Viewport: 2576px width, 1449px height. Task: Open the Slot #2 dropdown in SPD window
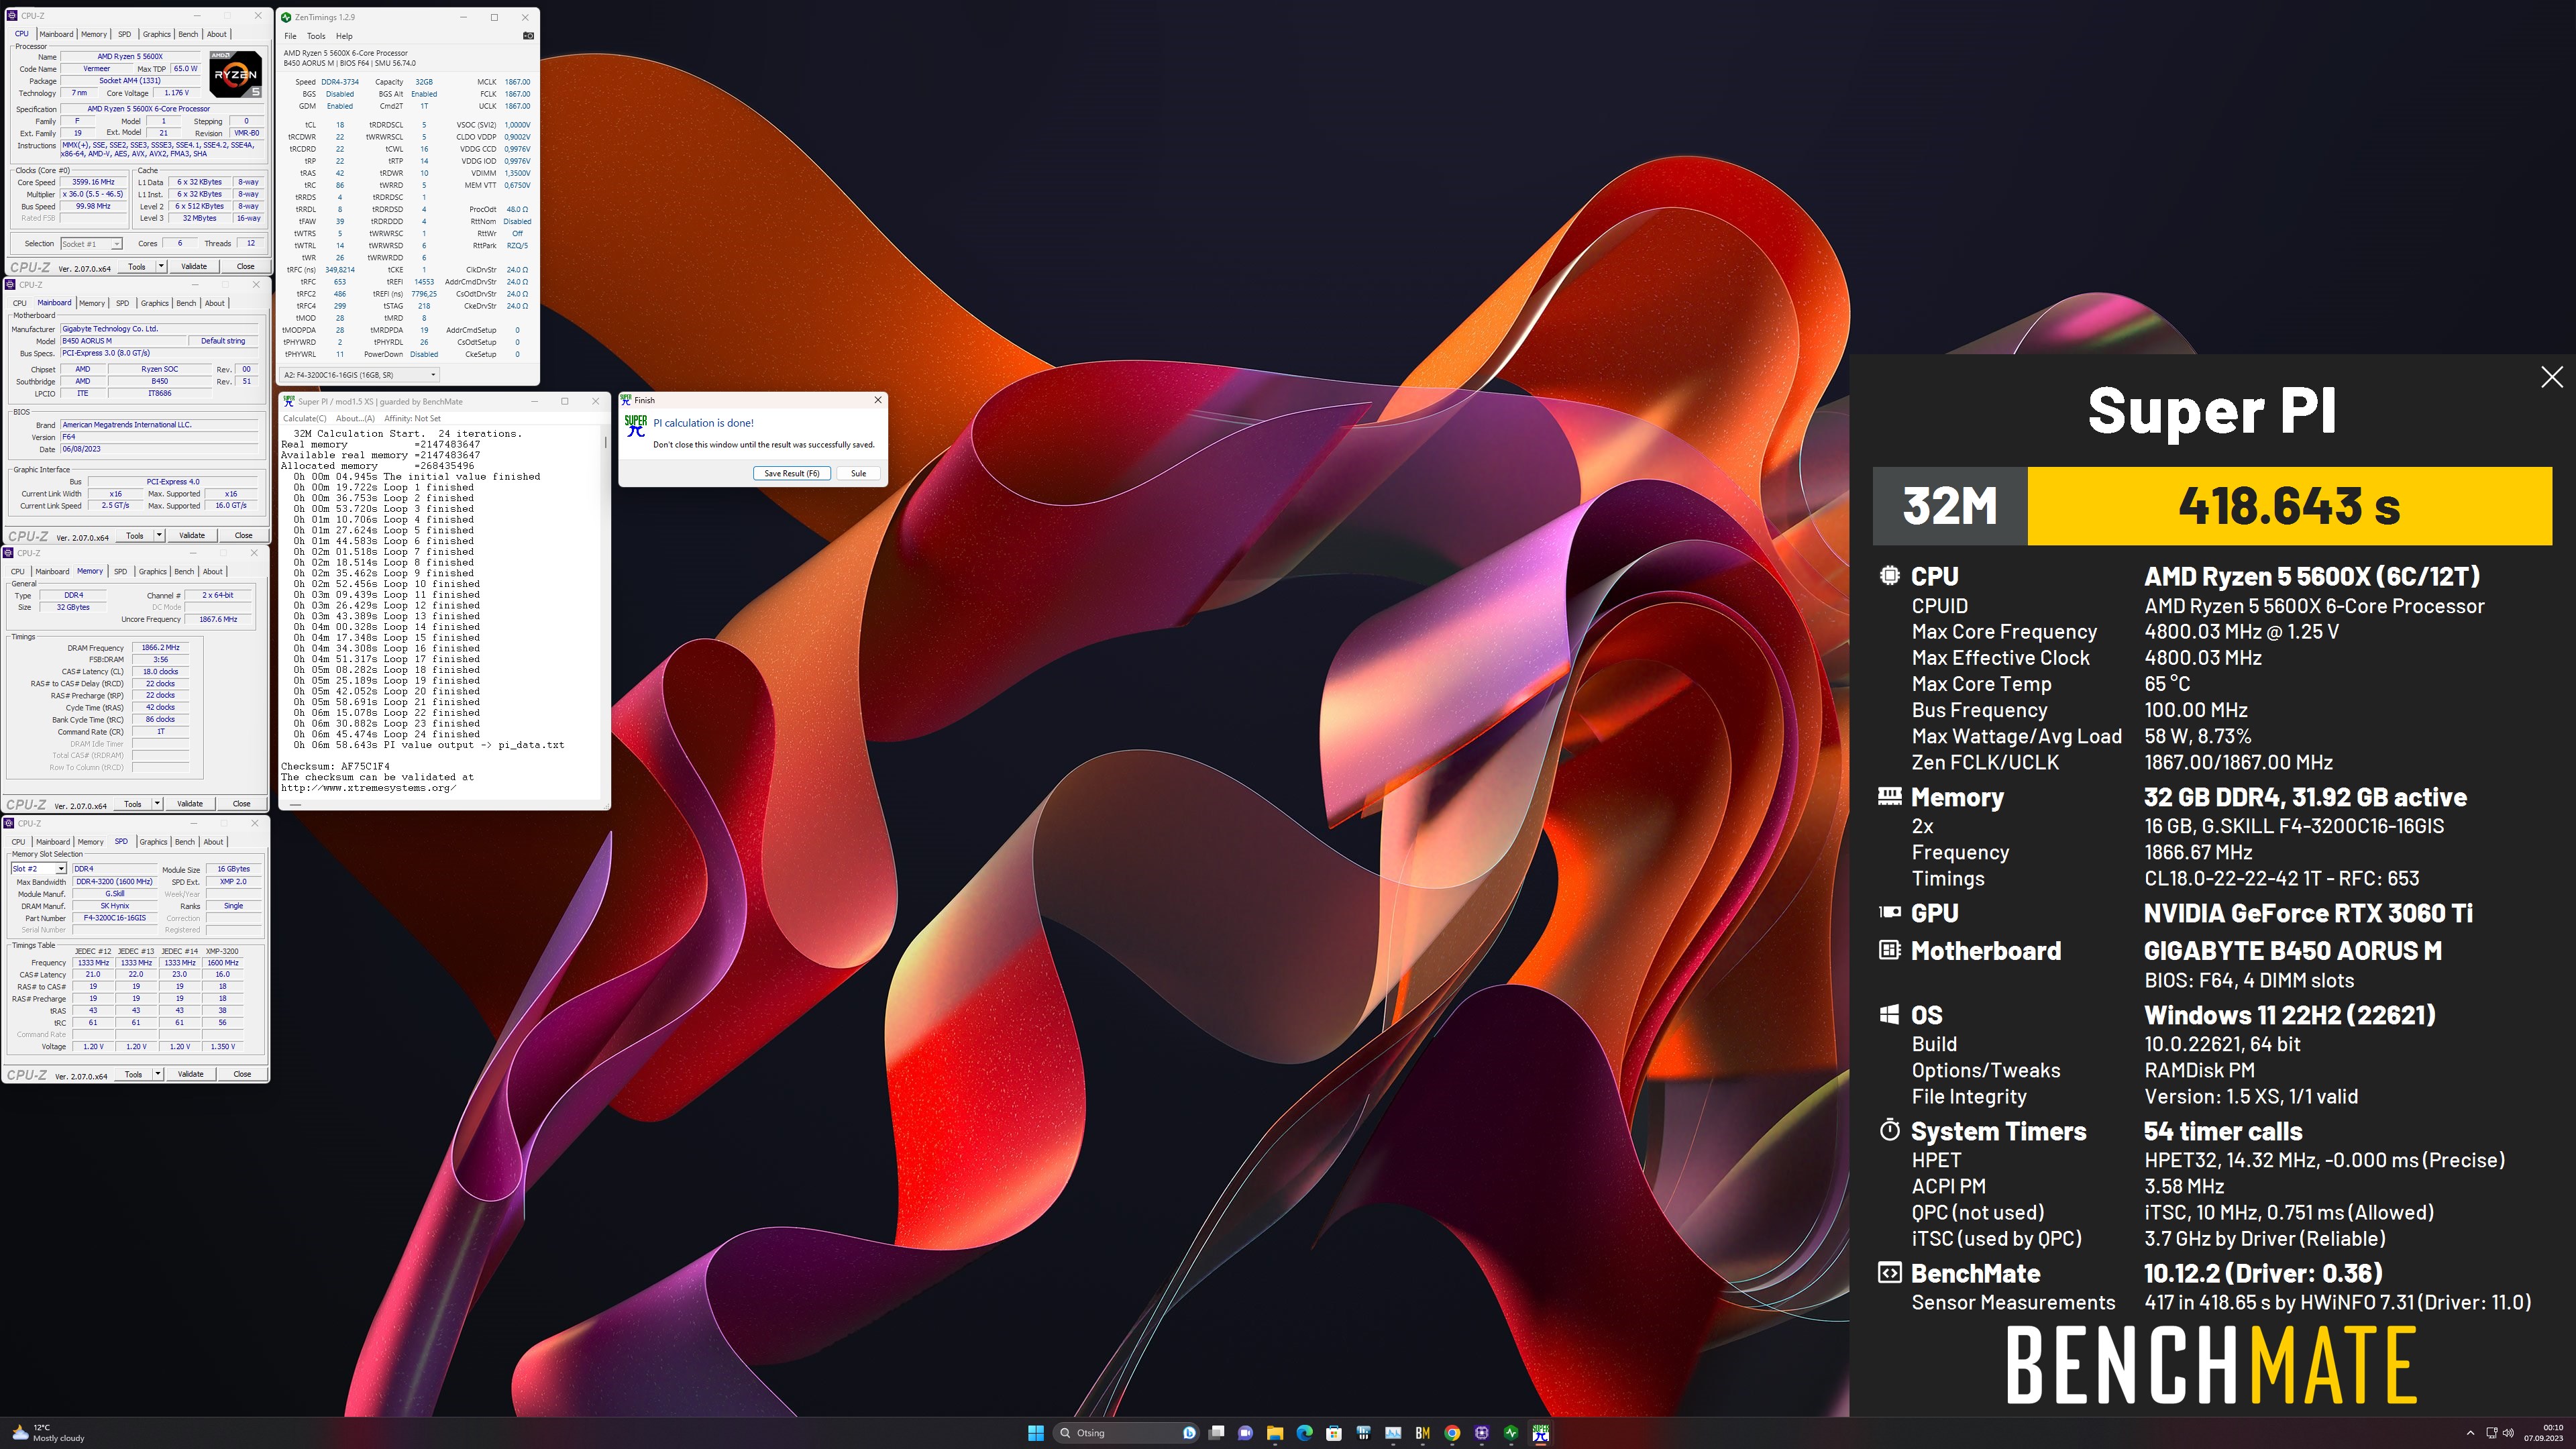[x=39, y=869]
